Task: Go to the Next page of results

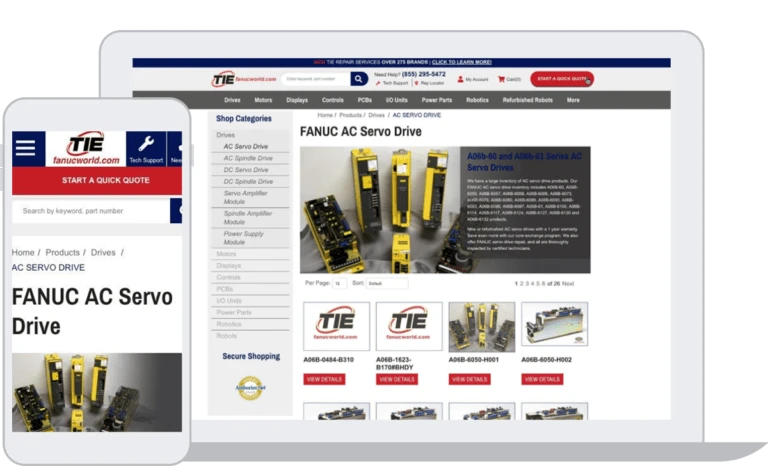Action: [568, 284]
